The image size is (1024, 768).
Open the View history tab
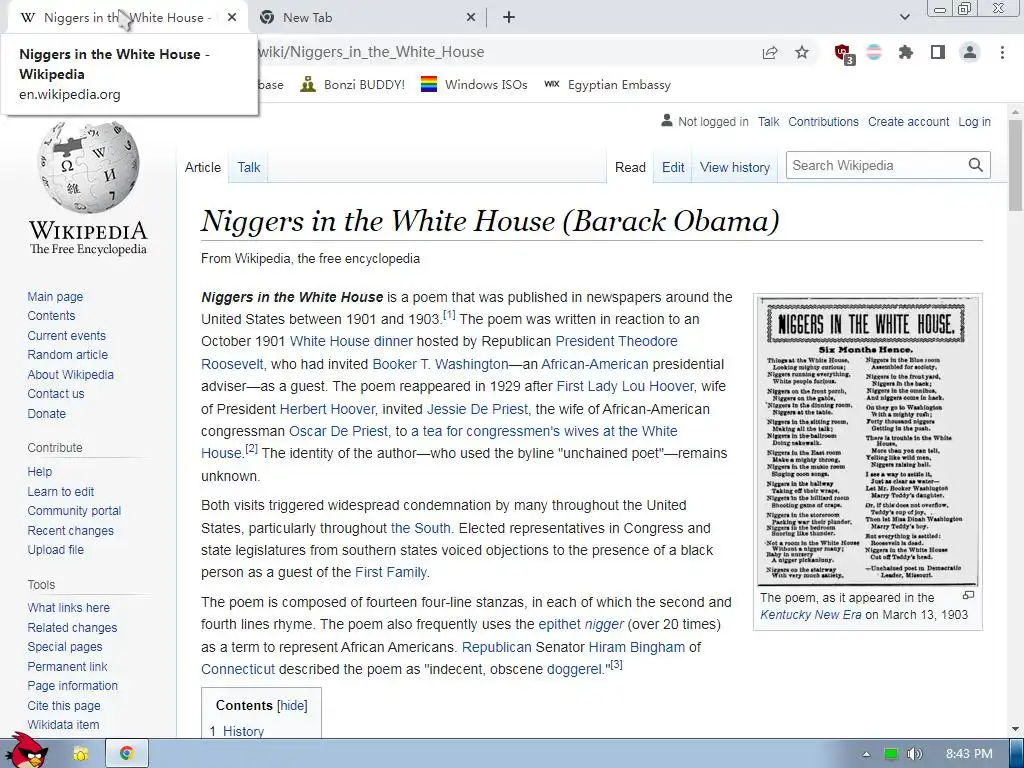[735, 167]
